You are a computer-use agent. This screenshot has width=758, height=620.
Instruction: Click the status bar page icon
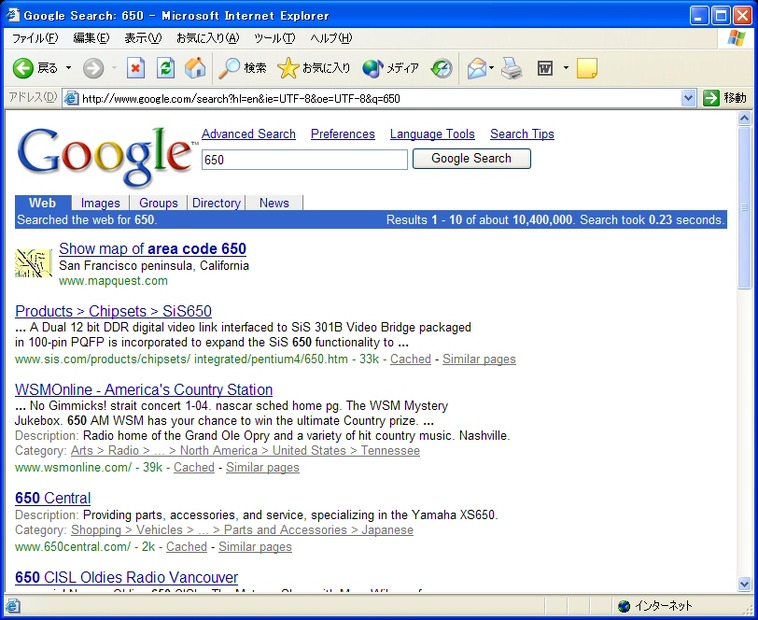[13, 606]
